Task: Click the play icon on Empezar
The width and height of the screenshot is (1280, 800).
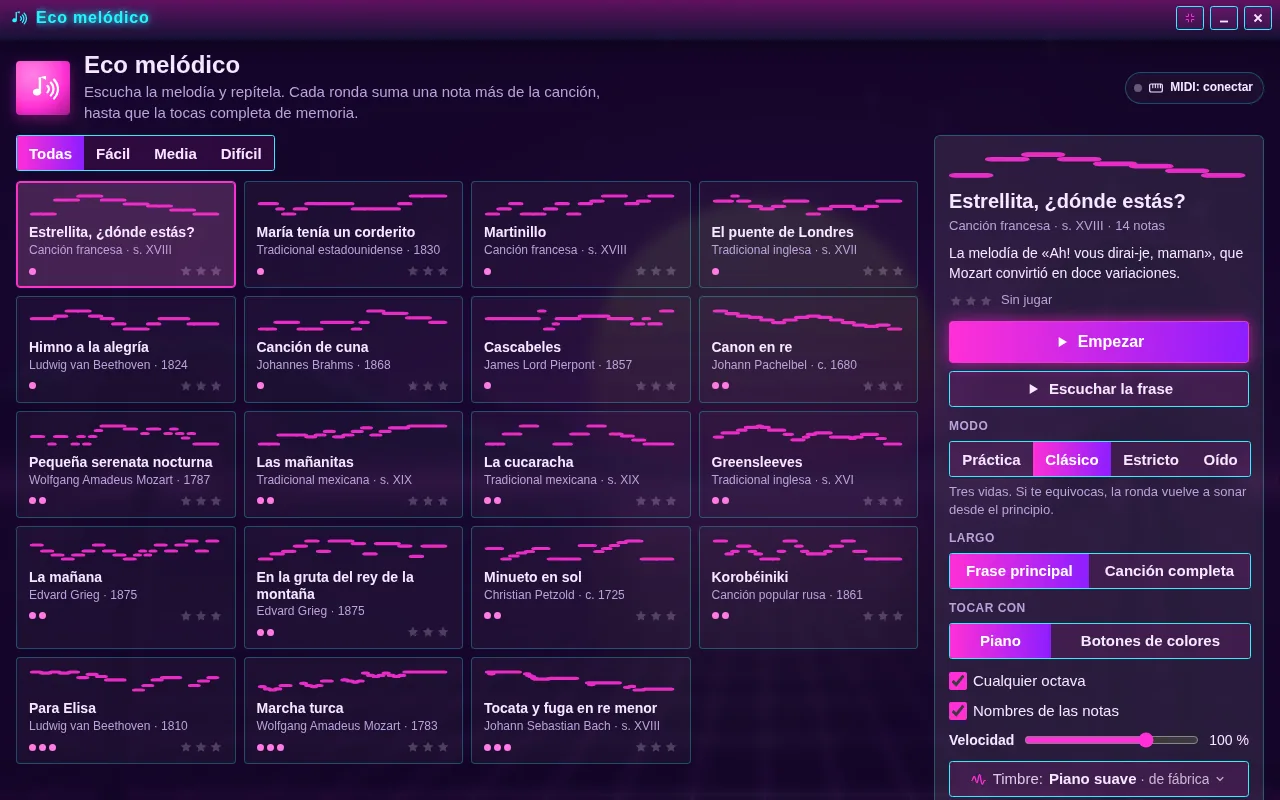Action: point(1063,342)
